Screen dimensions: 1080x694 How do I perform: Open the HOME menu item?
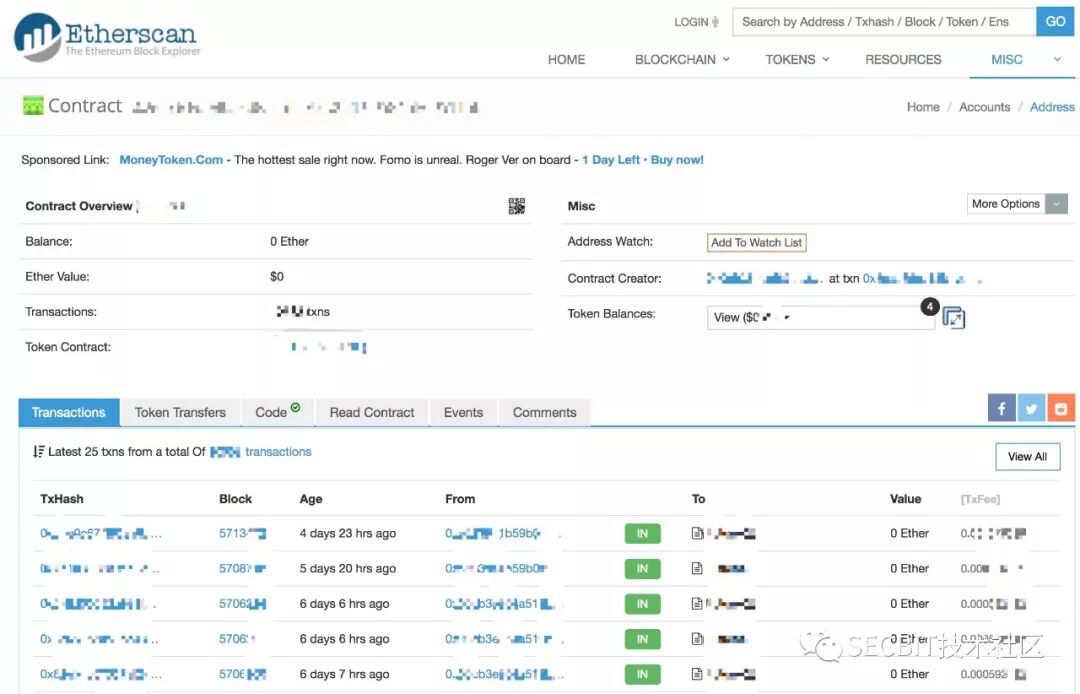pyautogui.click(x=566, y=60)
